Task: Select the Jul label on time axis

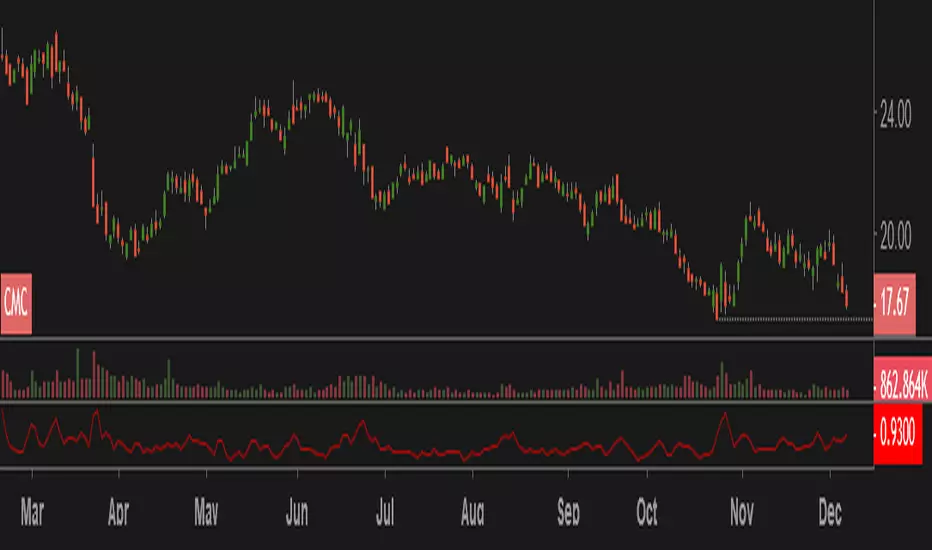Action: click(385, 511)
